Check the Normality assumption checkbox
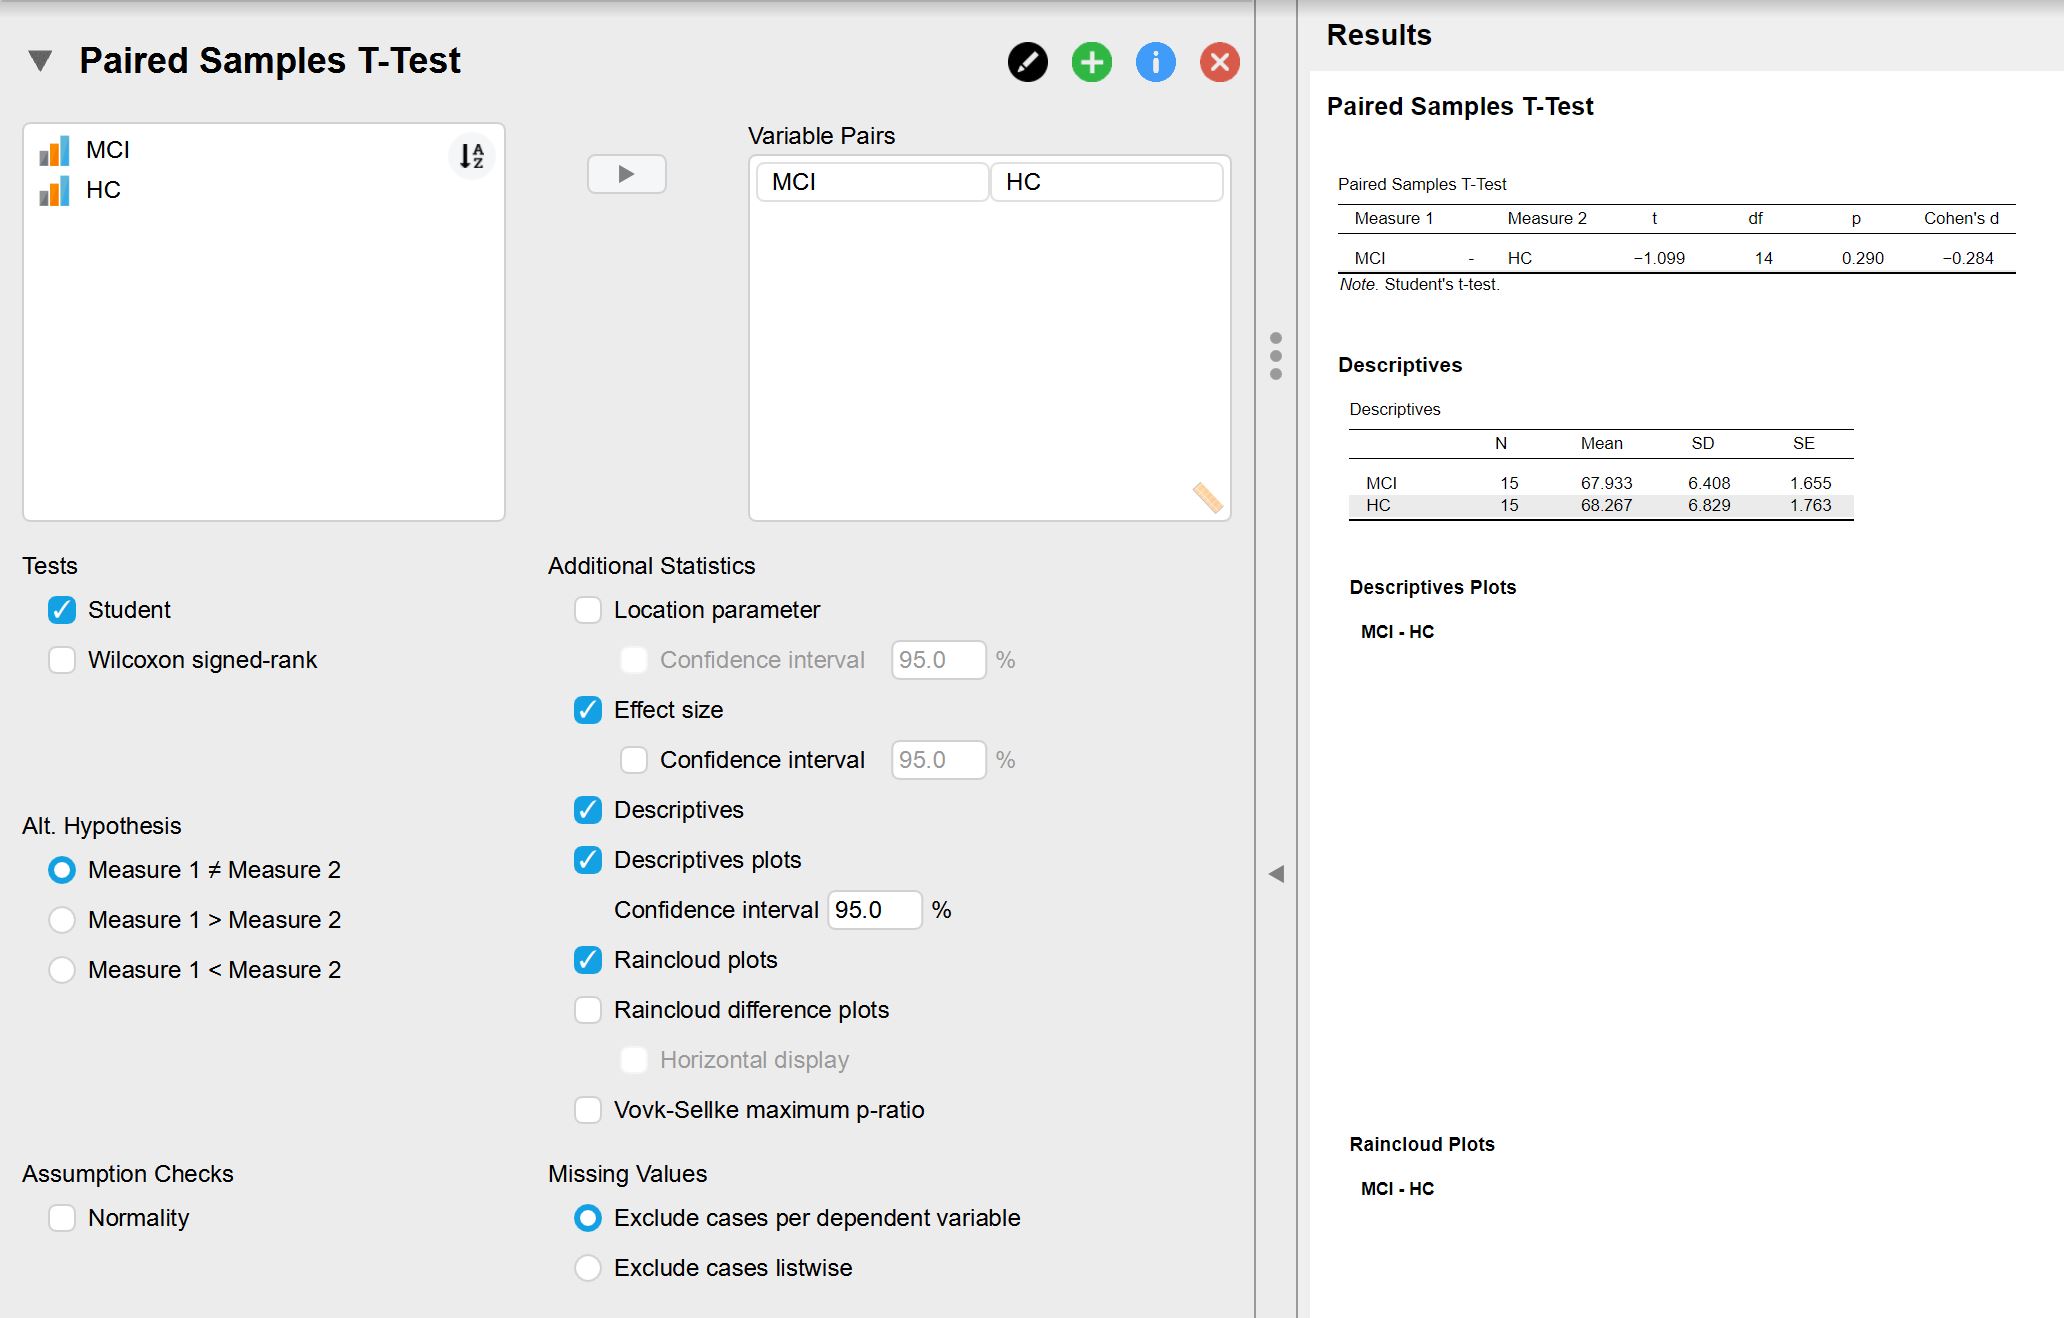This screenshot has width=2064, height=1318. (62, 1218)
